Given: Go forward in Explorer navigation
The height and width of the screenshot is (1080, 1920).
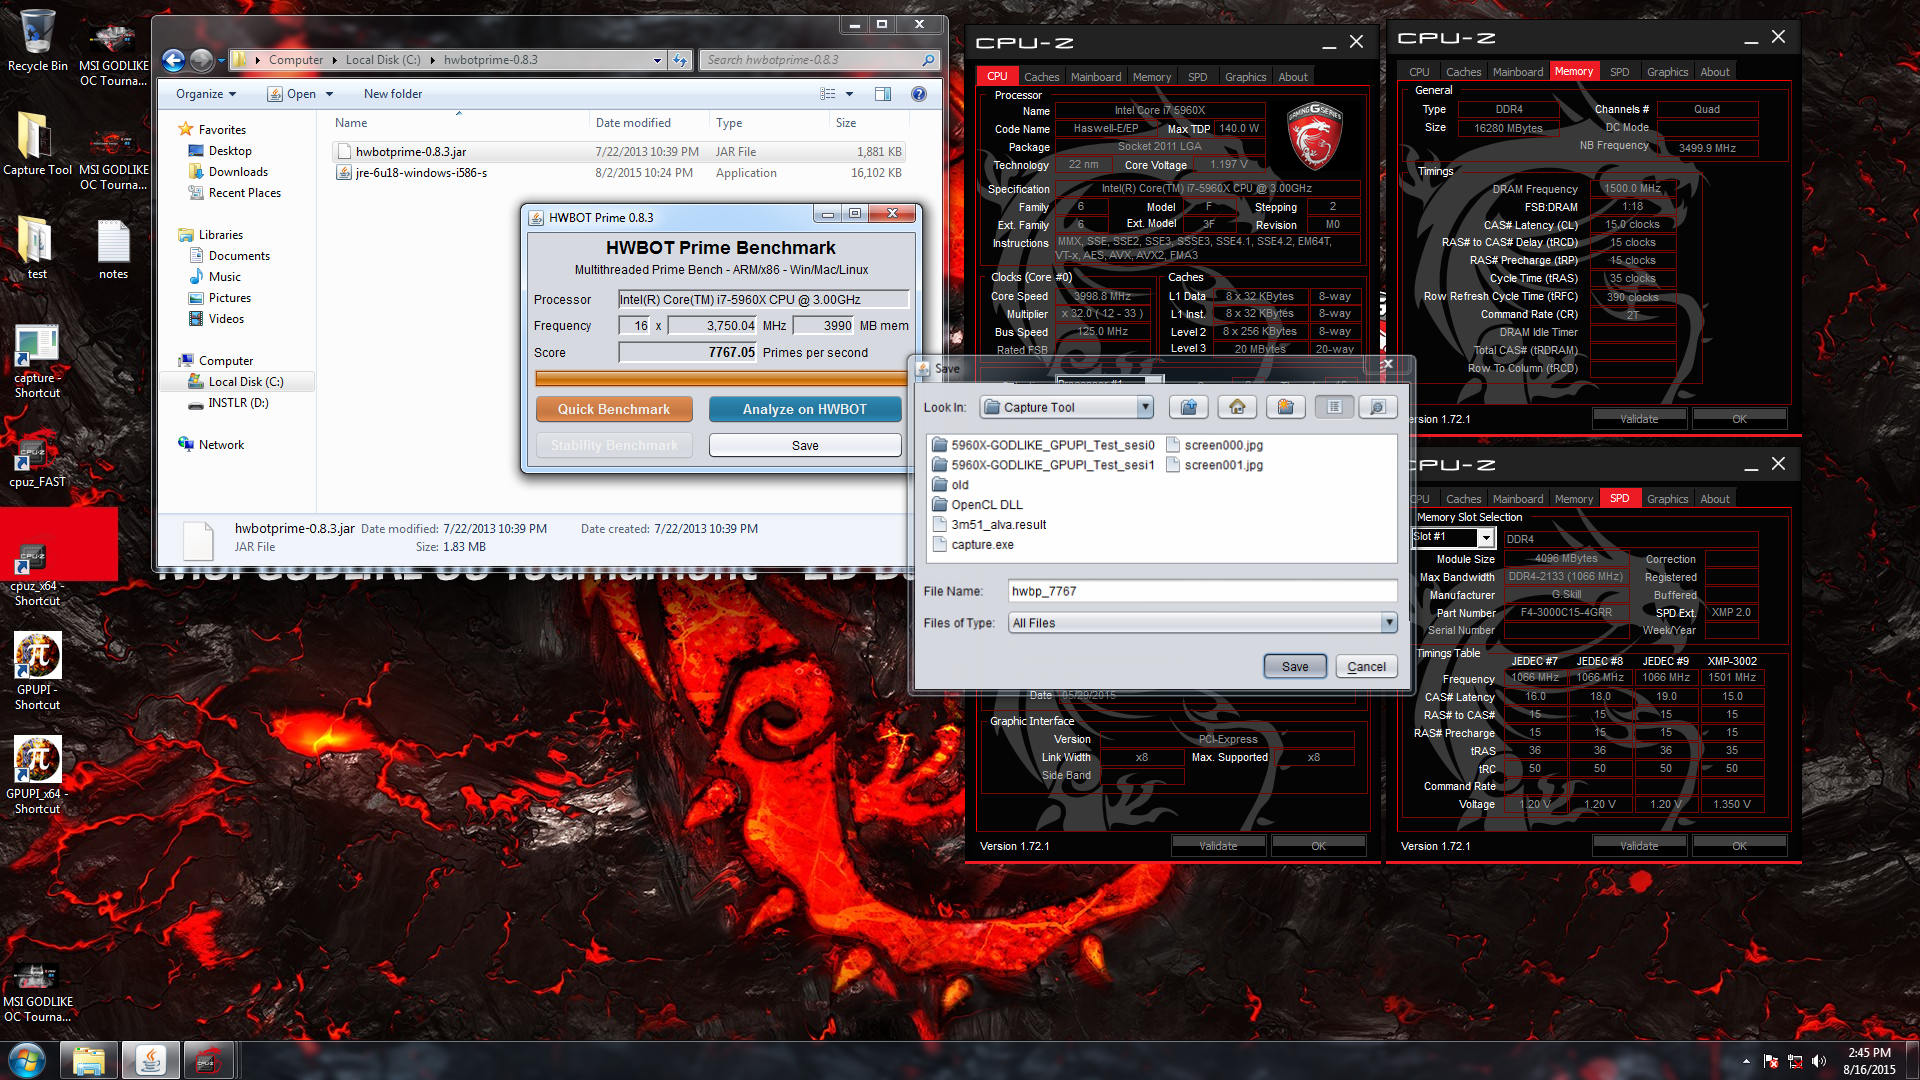Looking at the screenshot, I should coord(201,60).
